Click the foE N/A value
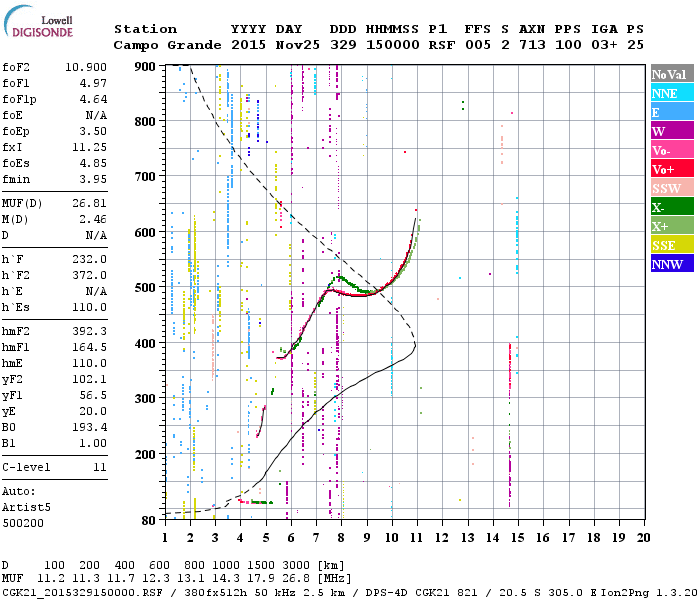This screenshot has width=700, height=600. click(96, 115)
